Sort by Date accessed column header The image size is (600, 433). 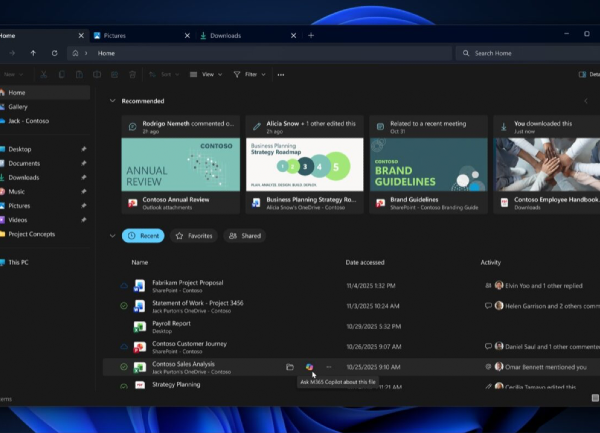pyautogui.click(x=365, y=262)
